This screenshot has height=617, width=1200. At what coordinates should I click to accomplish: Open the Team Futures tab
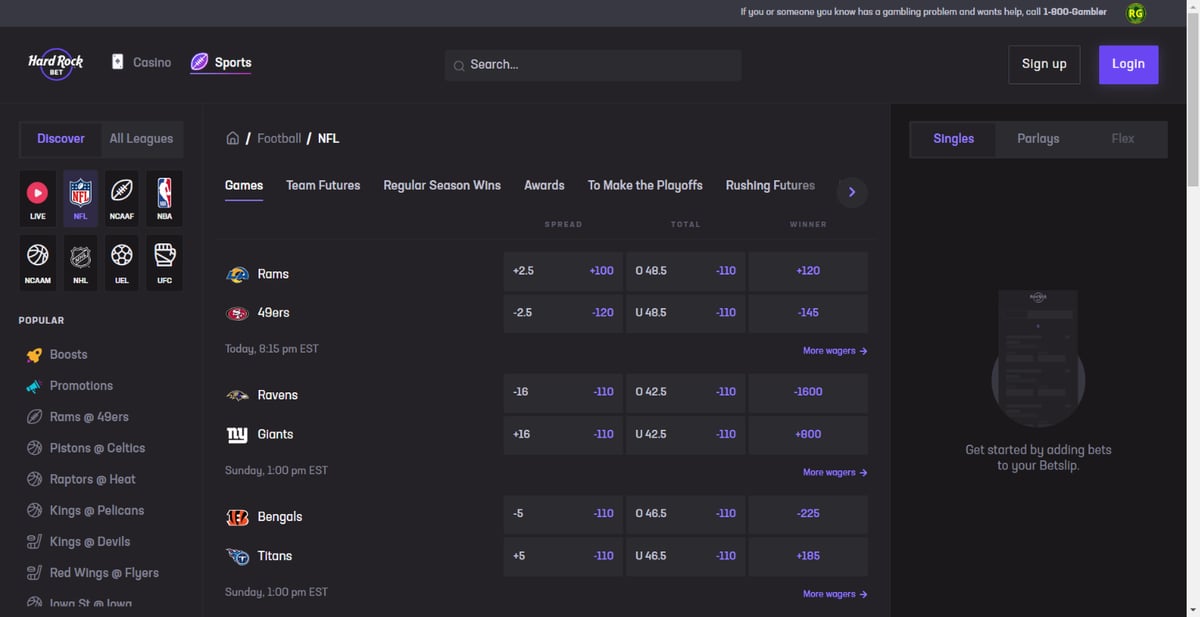pos(323,185)
